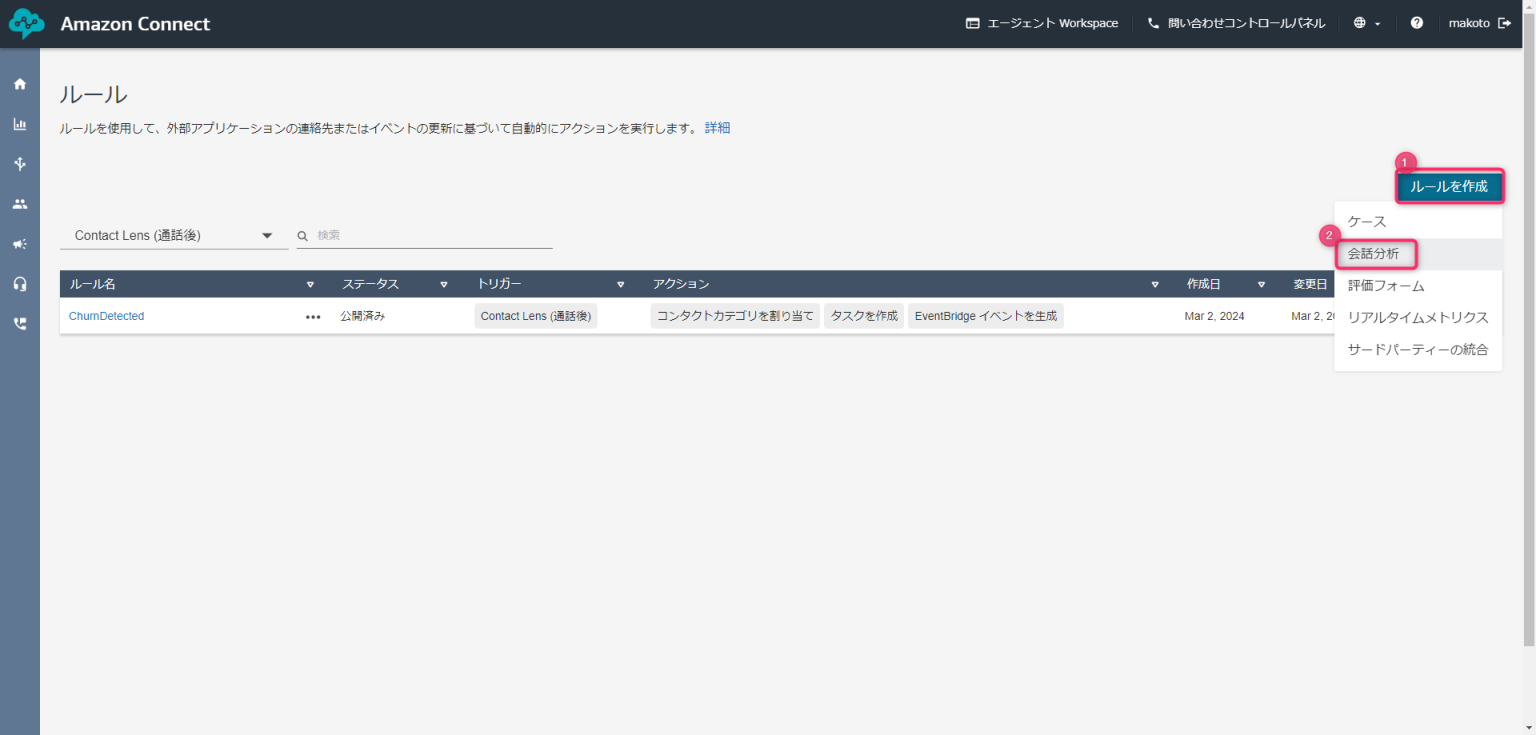Open the headset agent icon in sidebar

click(x=19, y=284)
